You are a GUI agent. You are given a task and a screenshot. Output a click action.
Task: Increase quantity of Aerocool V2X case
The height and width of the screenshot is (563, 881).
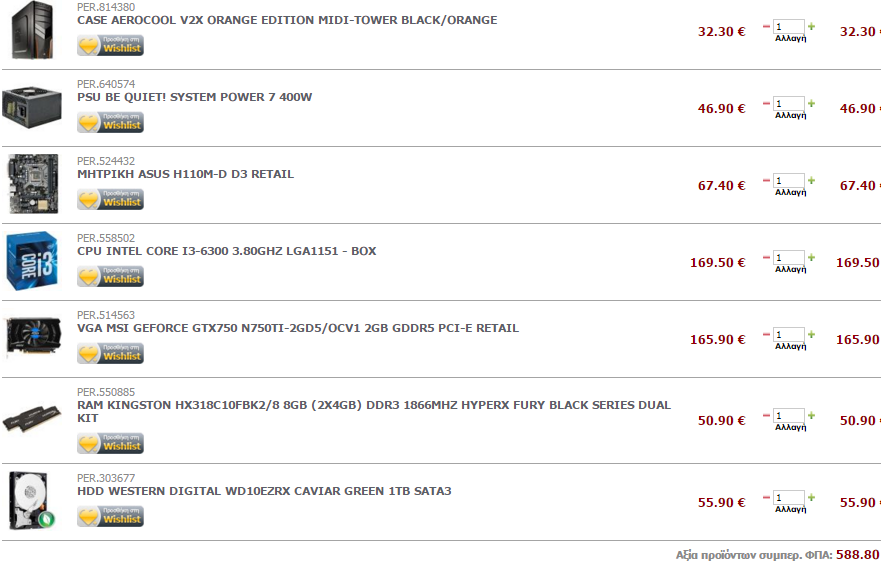click(811, 26)
